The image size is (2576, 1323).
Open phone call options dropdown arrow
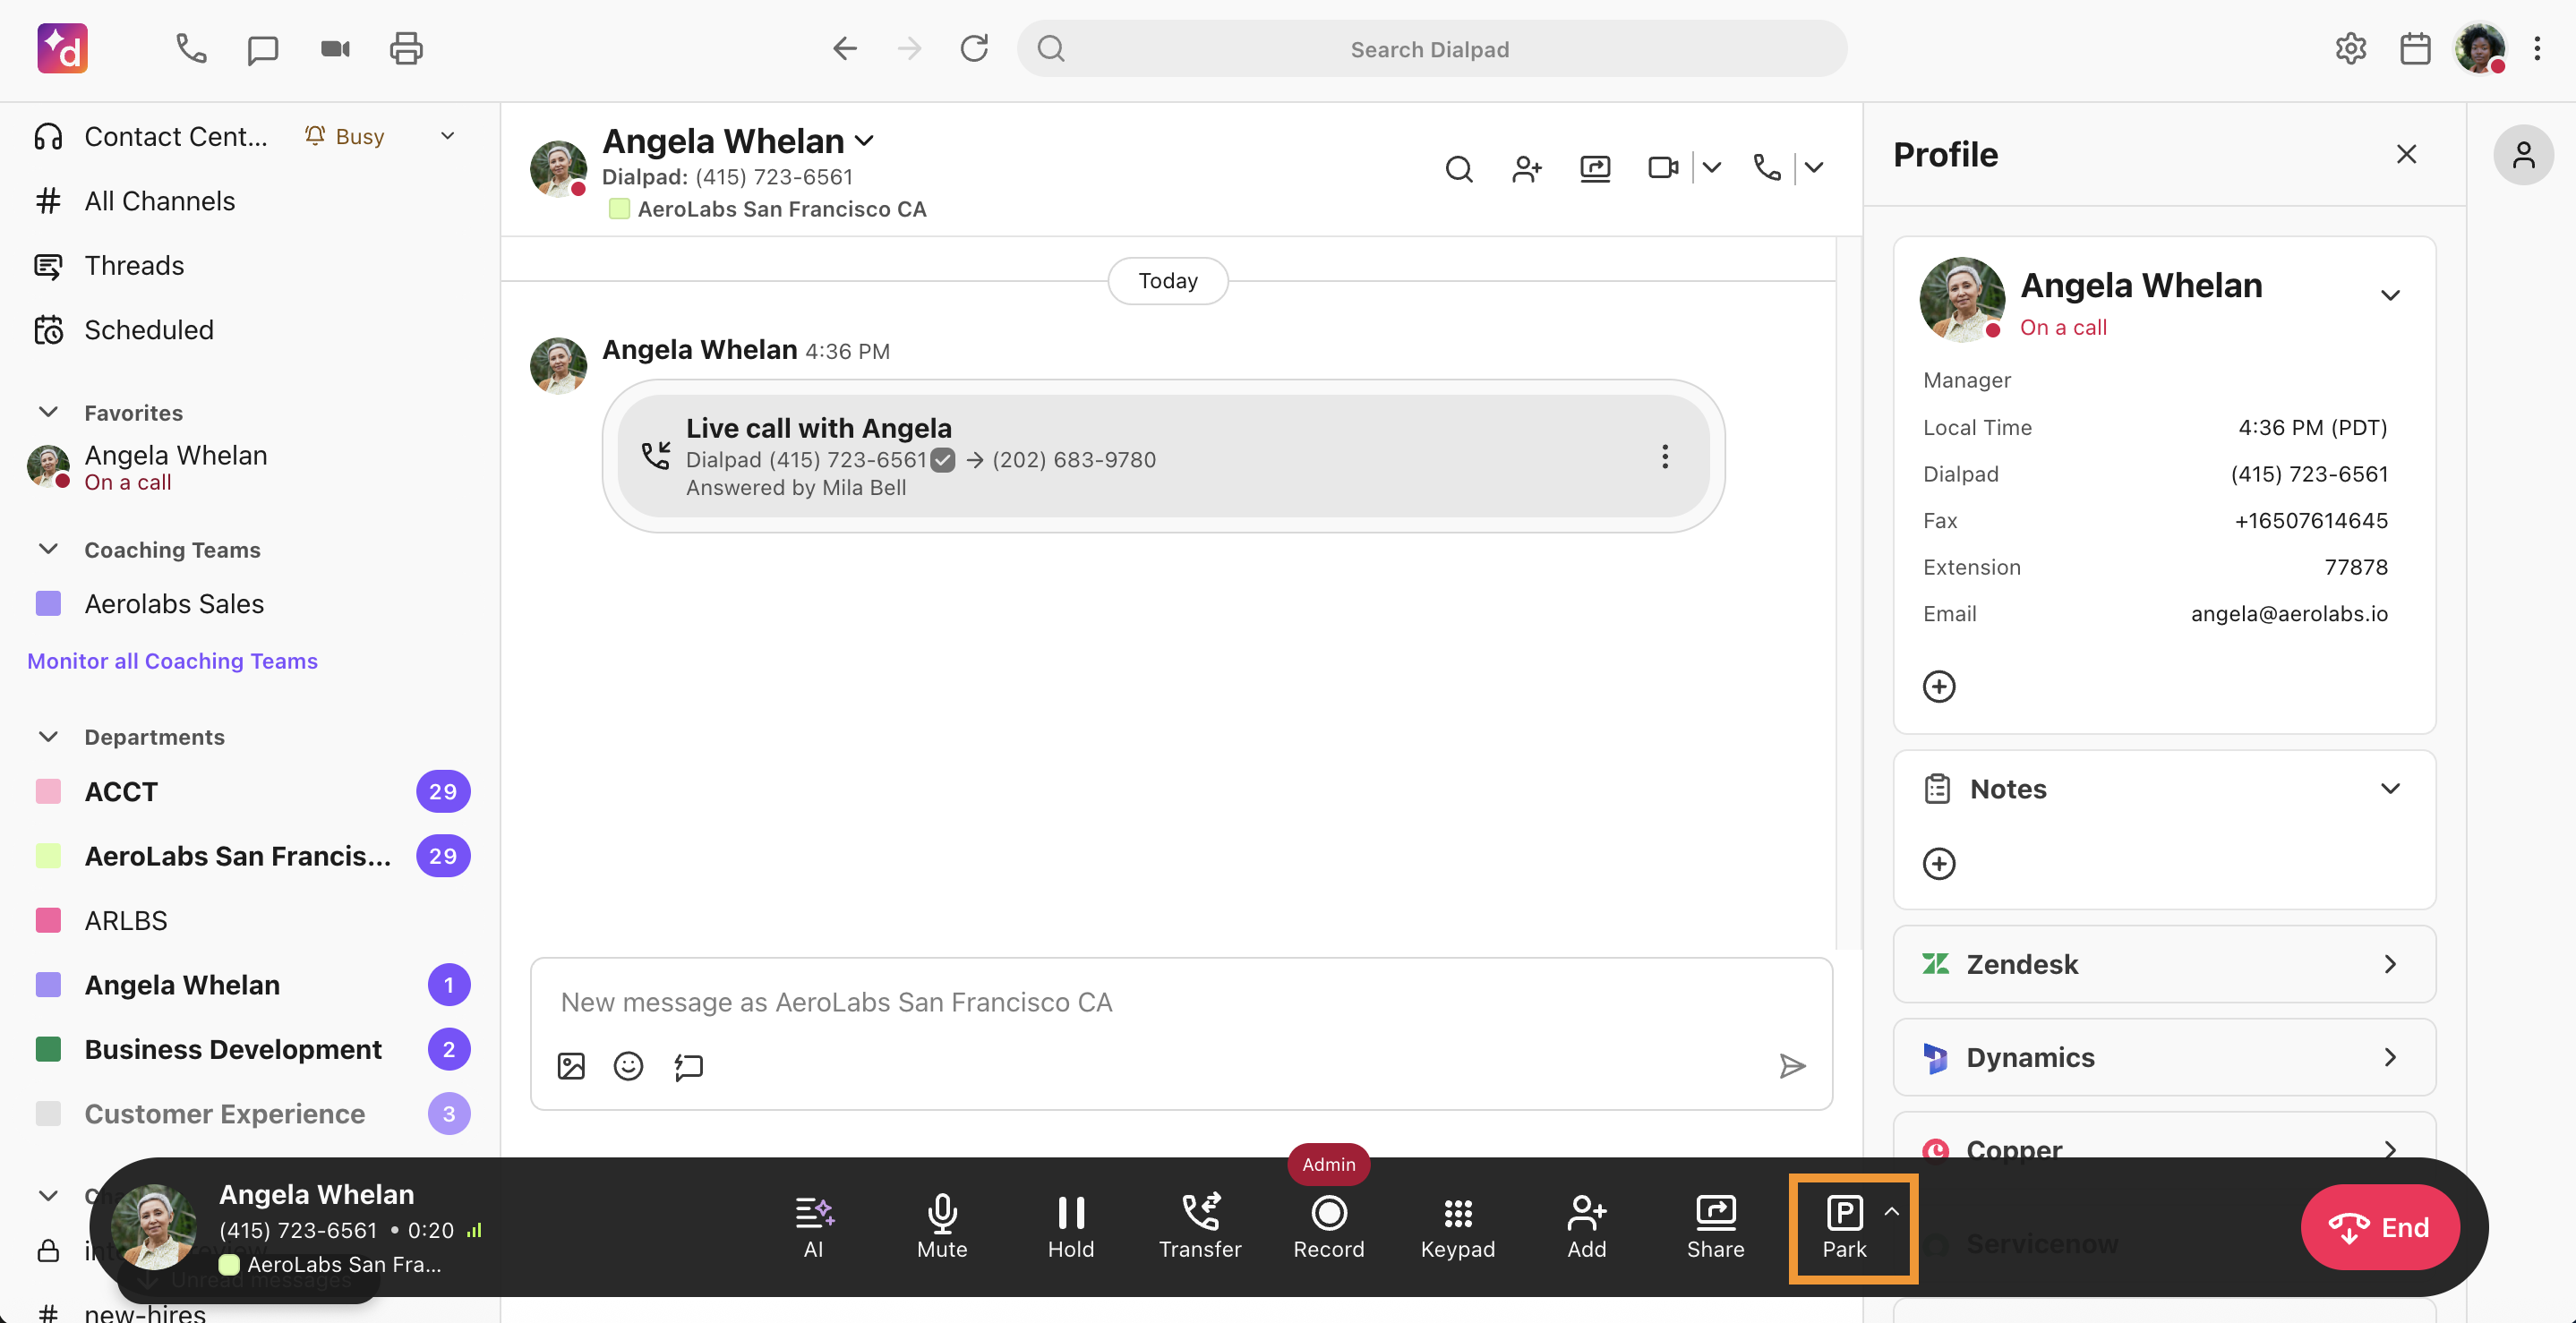coord(1813,168)
